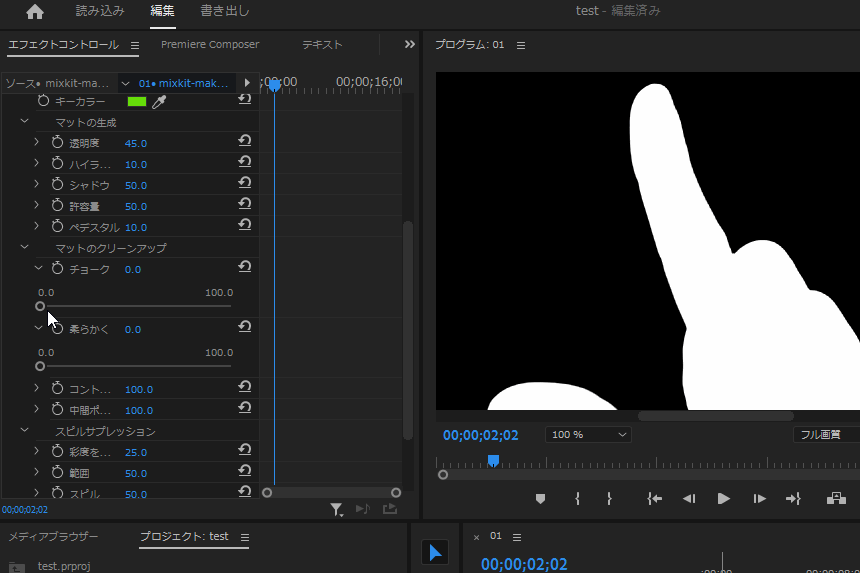Select the Selection tool arrow

(x=435, y=553)
